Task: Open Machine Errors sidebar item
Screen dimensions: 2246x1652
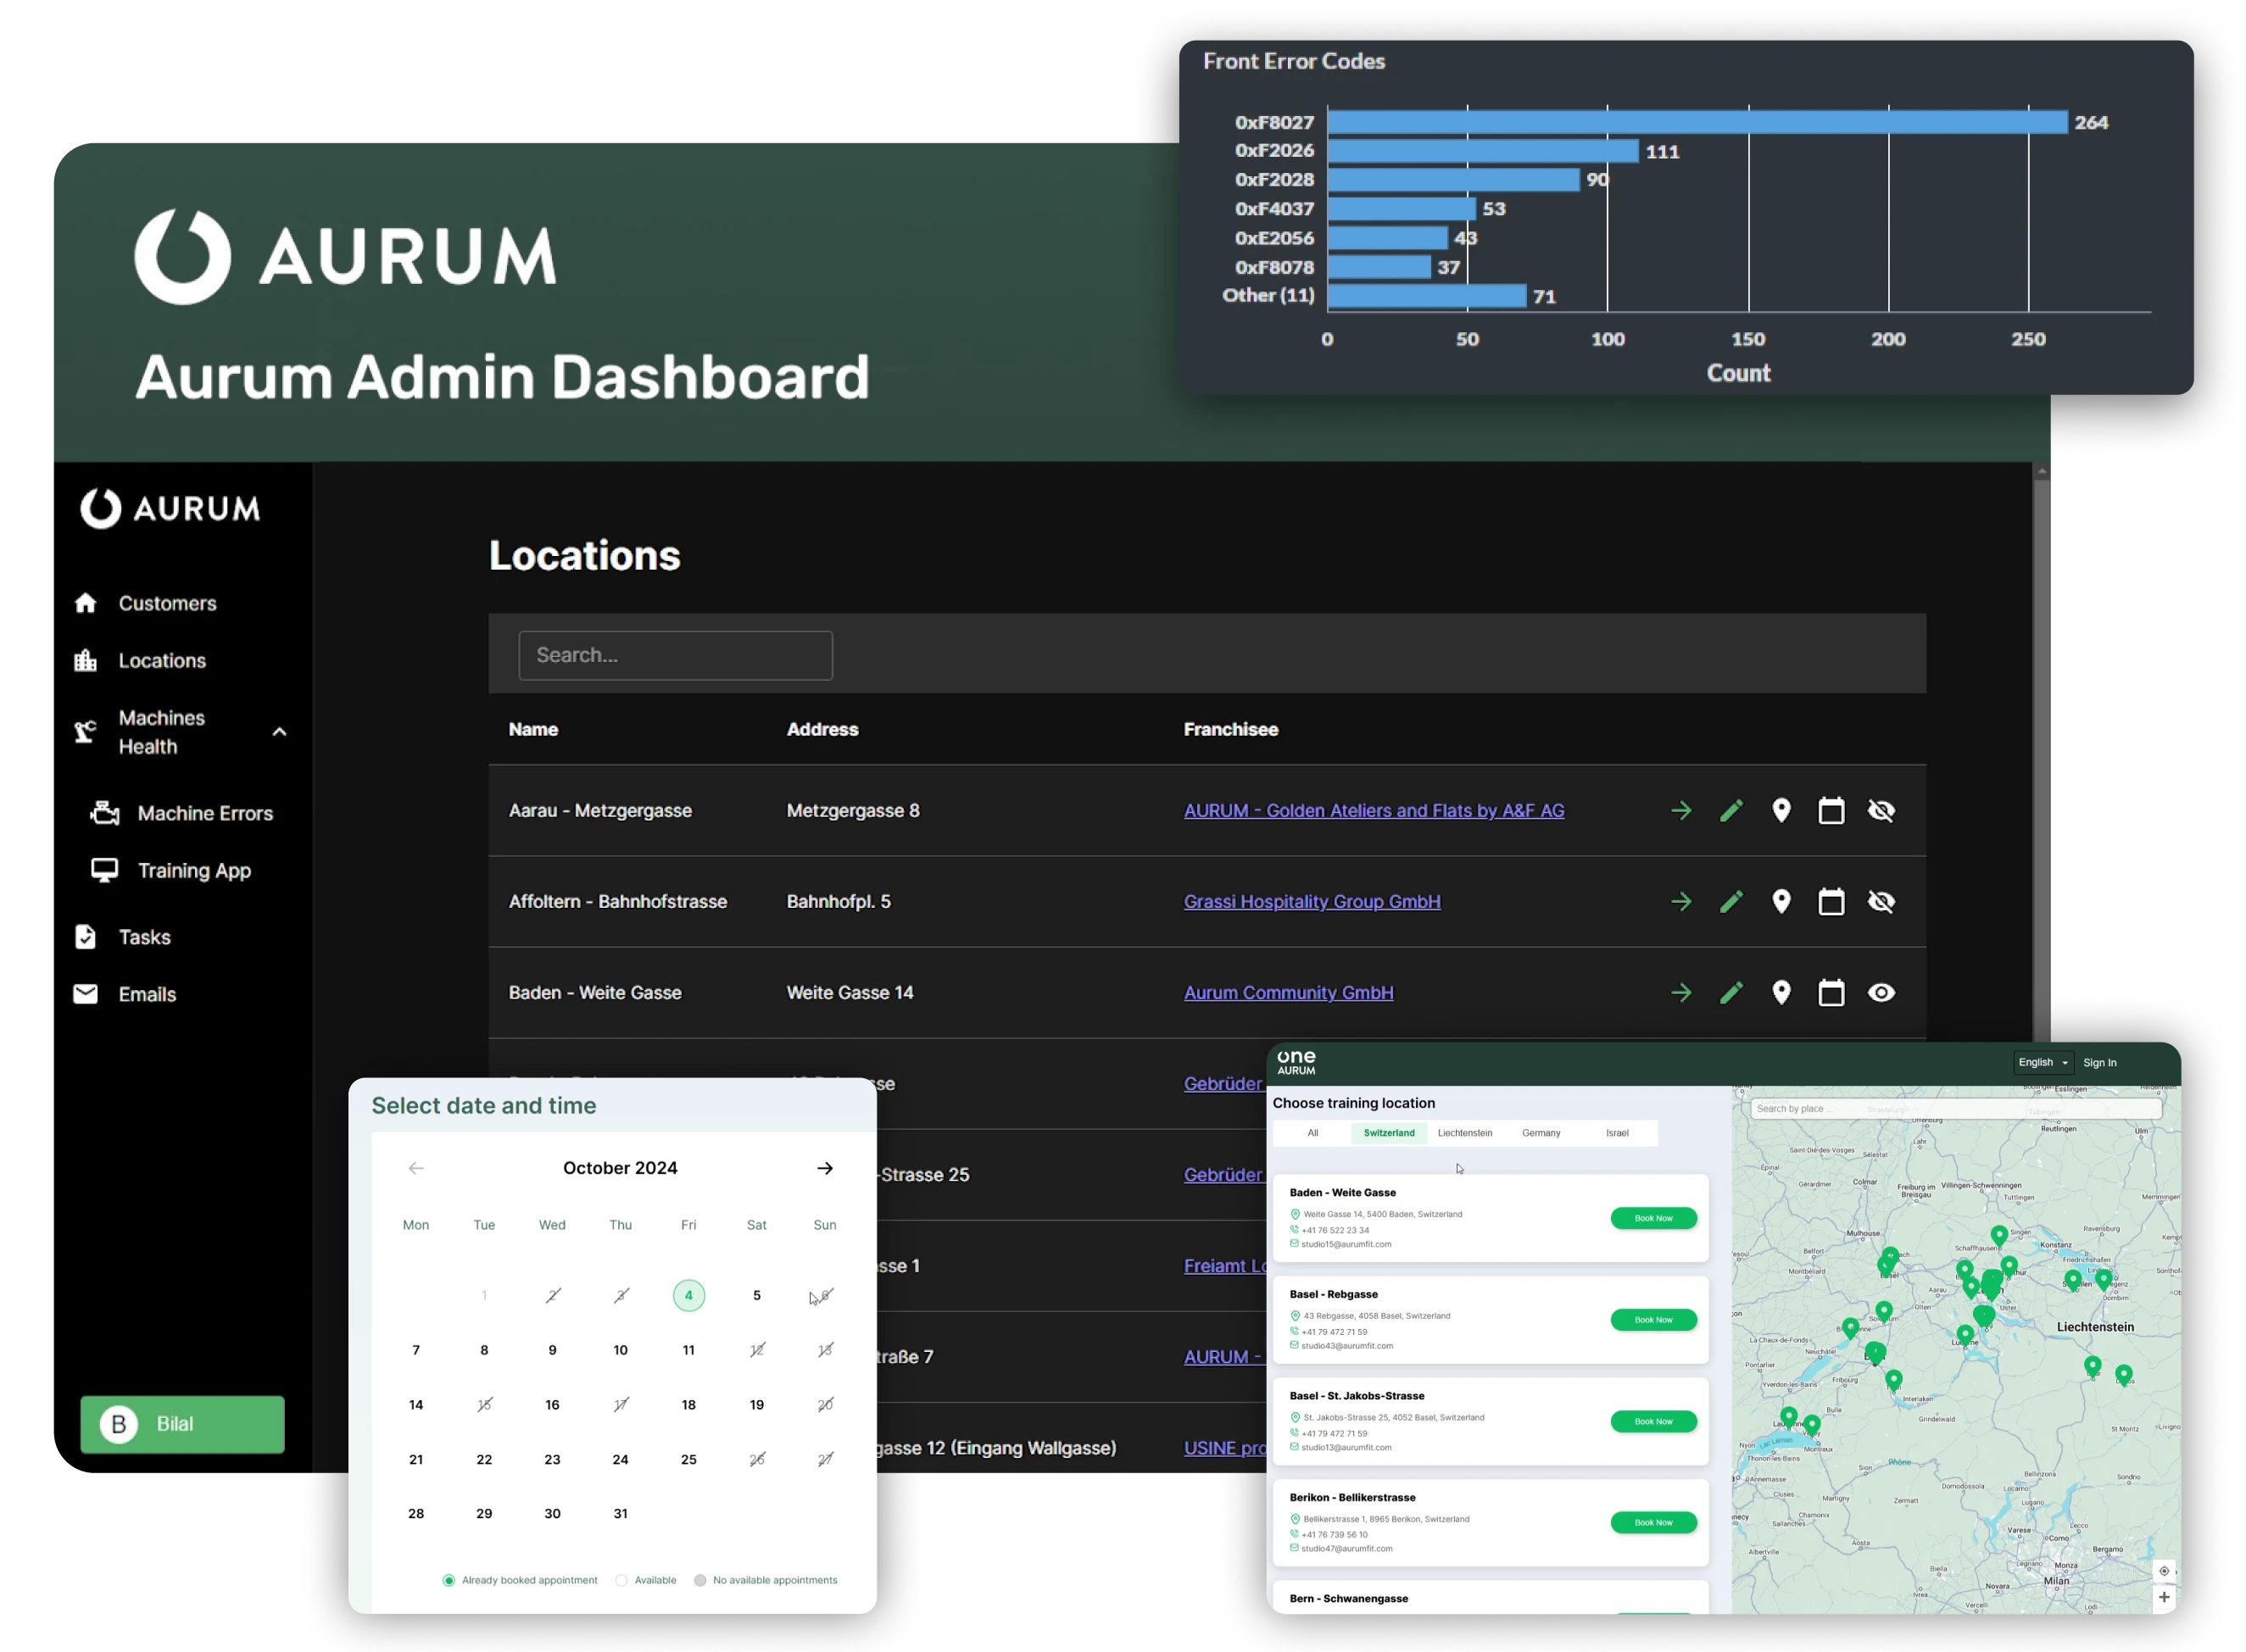Action: click(205, 813)
